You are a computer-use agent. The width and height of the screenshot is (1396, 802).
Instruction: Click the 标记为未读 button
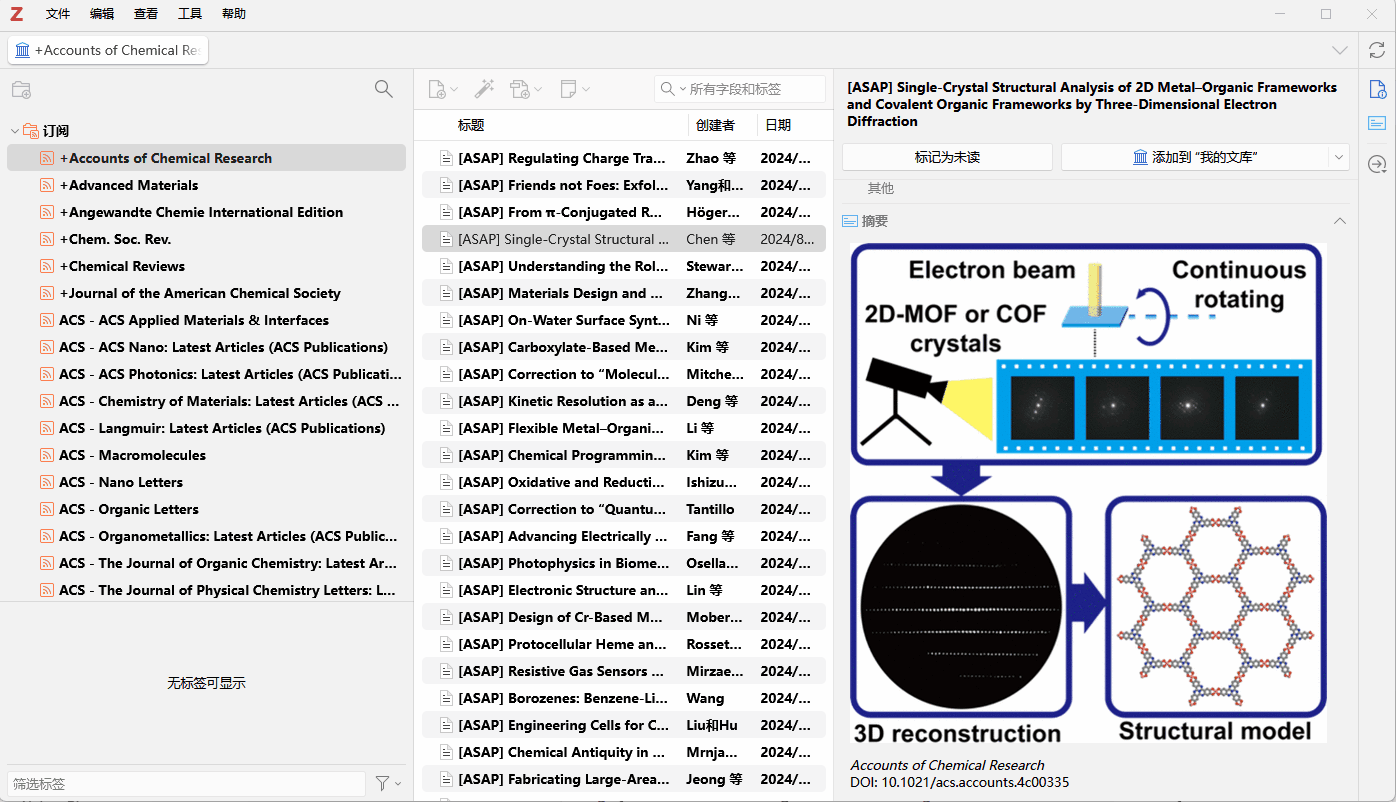(947, 157)
